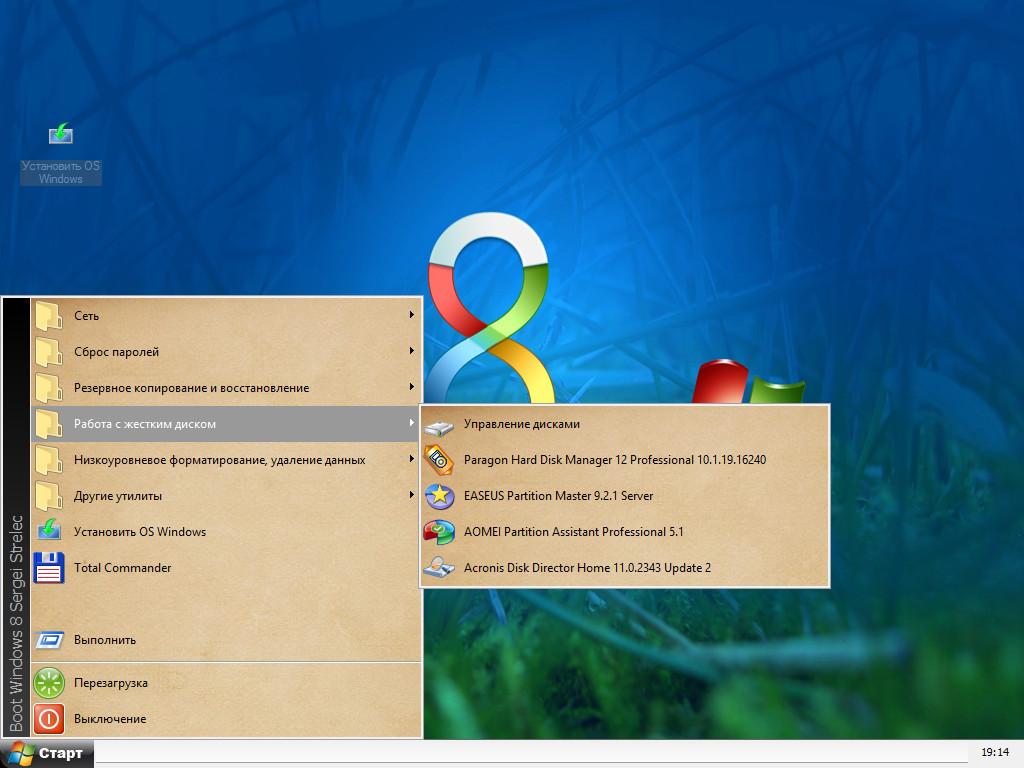Viewport: 1024px width, 768px height.
Task: Choose Установить OS Windows in Start menu
Action: point(140,532)
